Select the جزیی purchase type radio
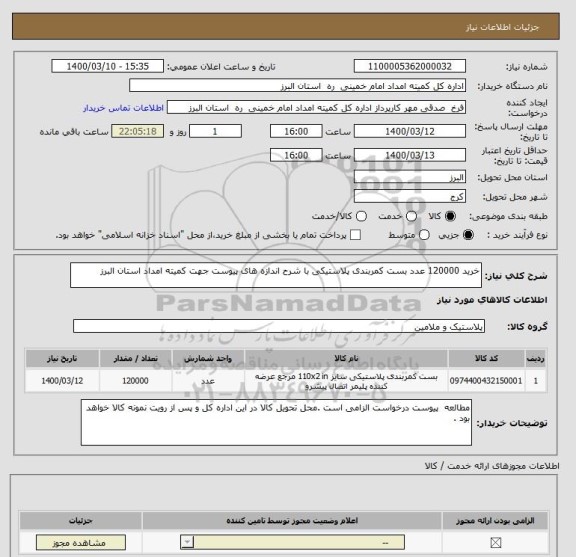 coord(468,235)
